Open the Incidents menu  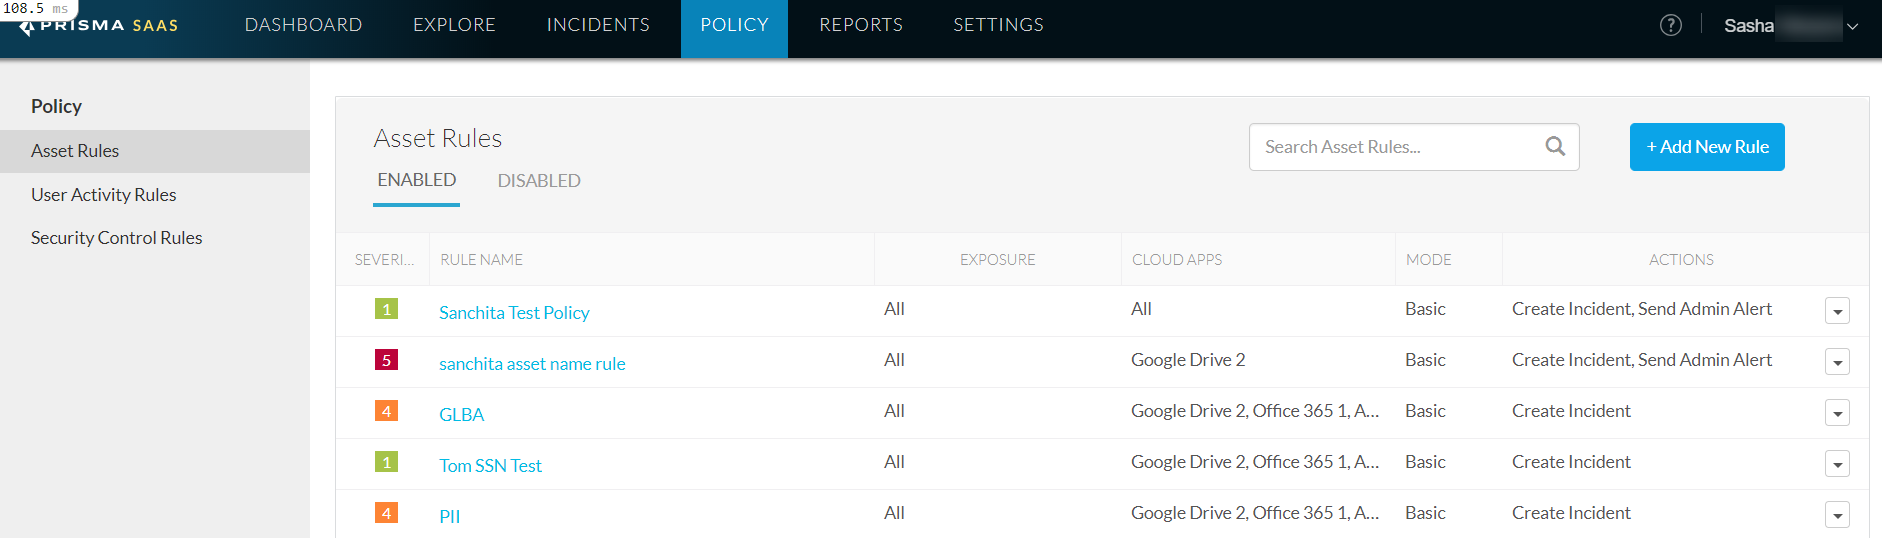coord(598,25)
